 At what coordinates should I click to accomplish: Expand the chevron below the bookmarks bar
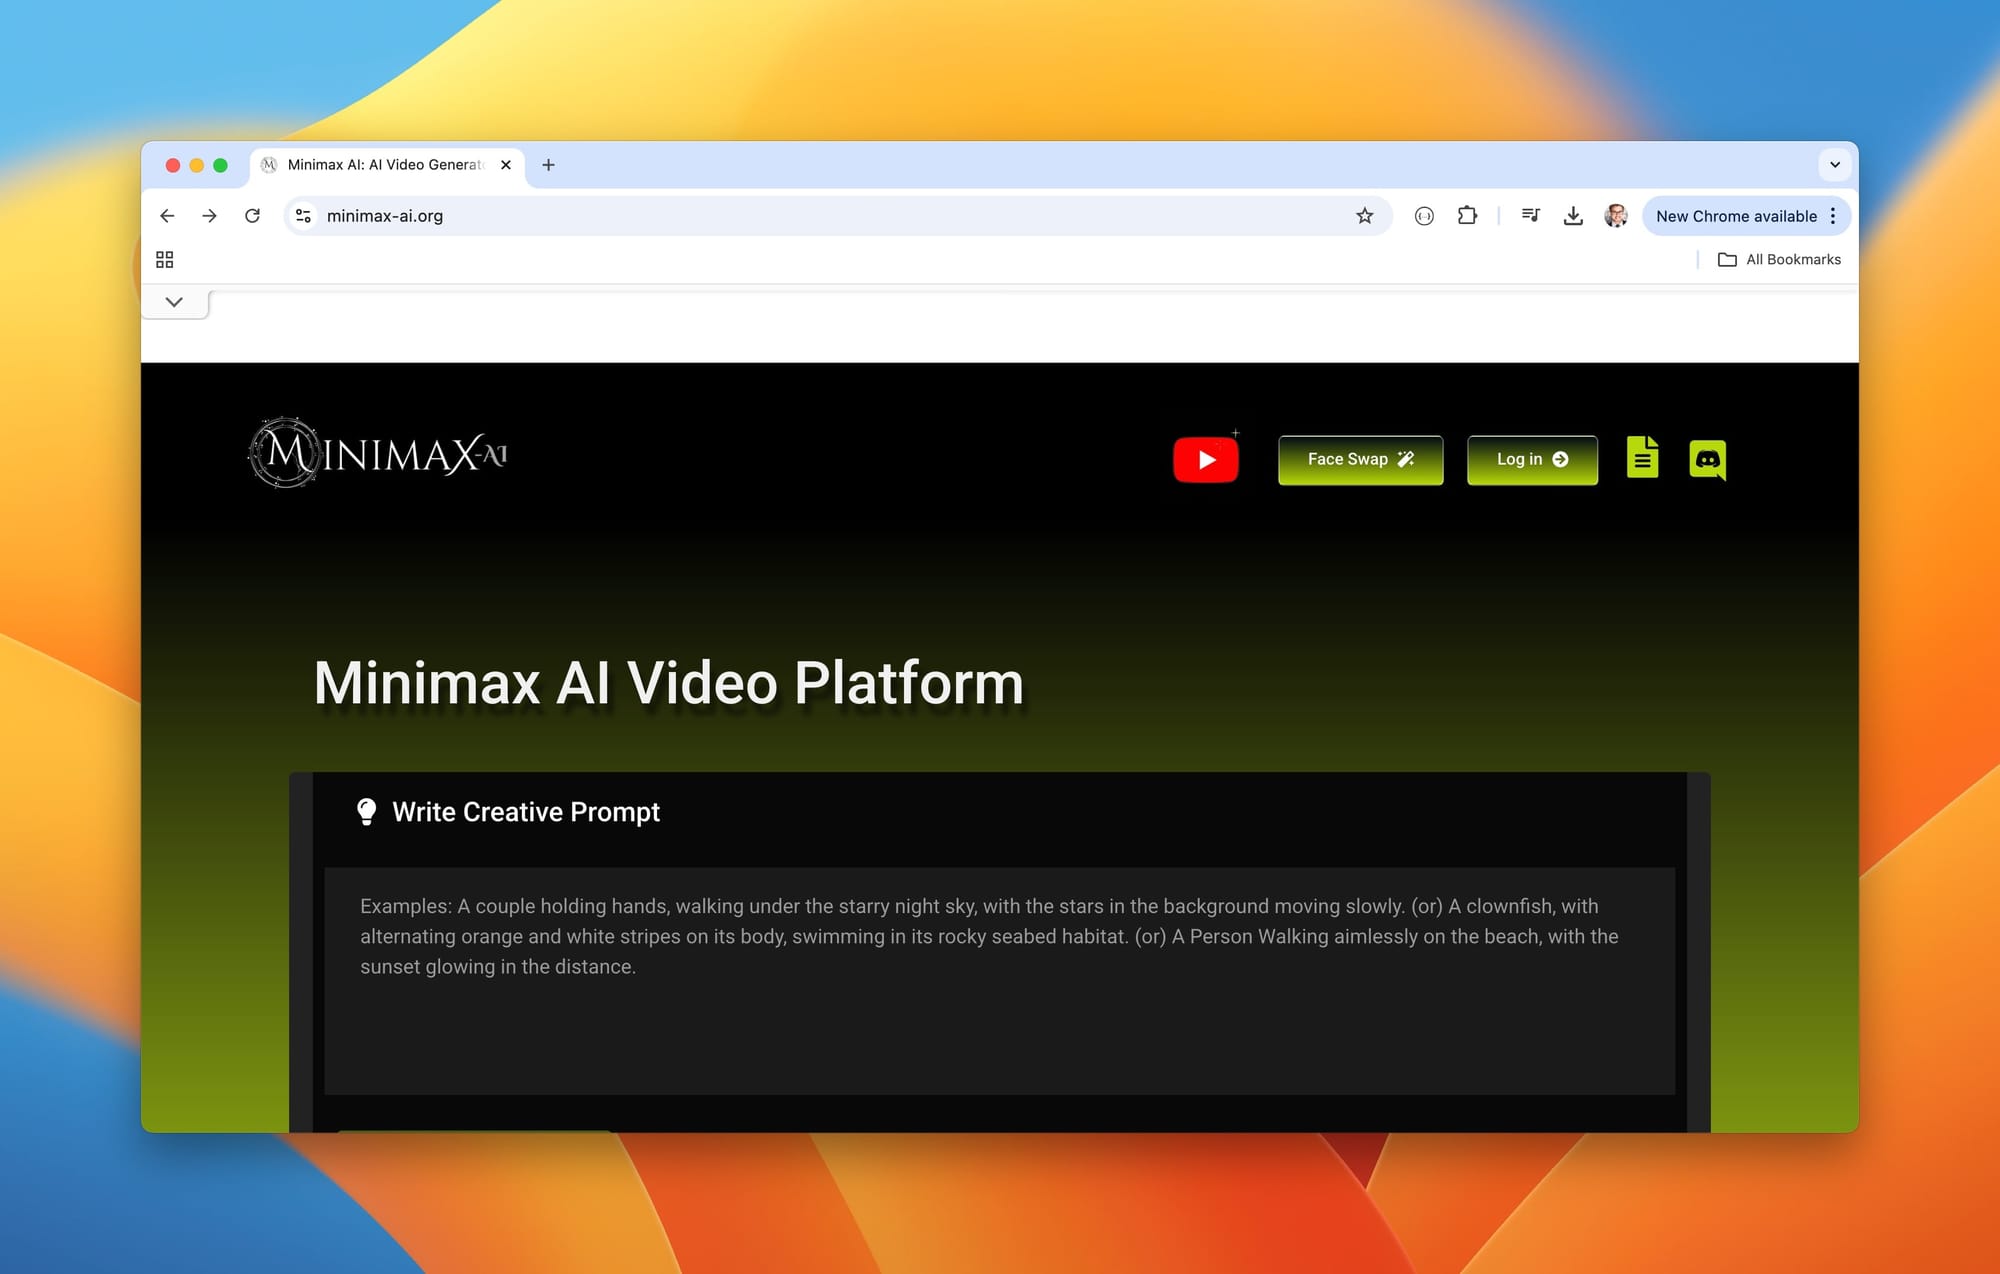click(x=174, y=302)
